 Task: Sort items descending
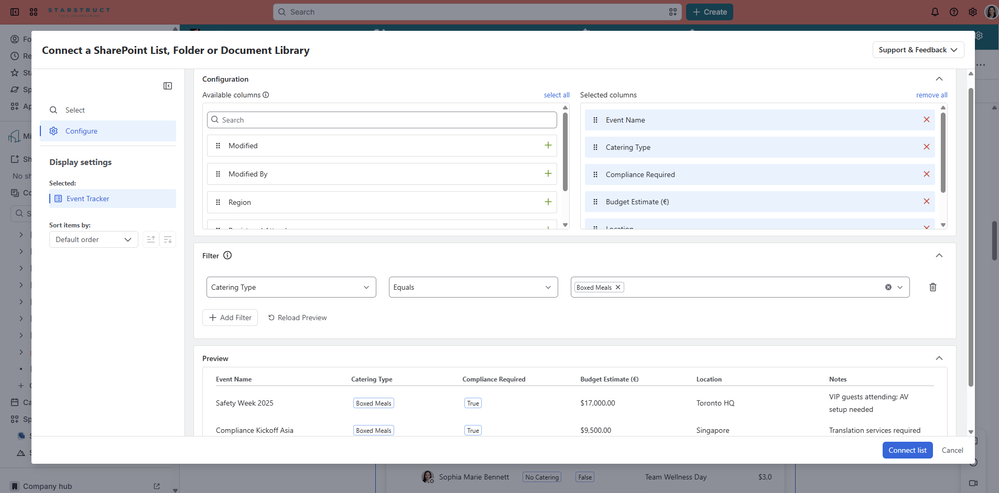click(x=168, y=239)
